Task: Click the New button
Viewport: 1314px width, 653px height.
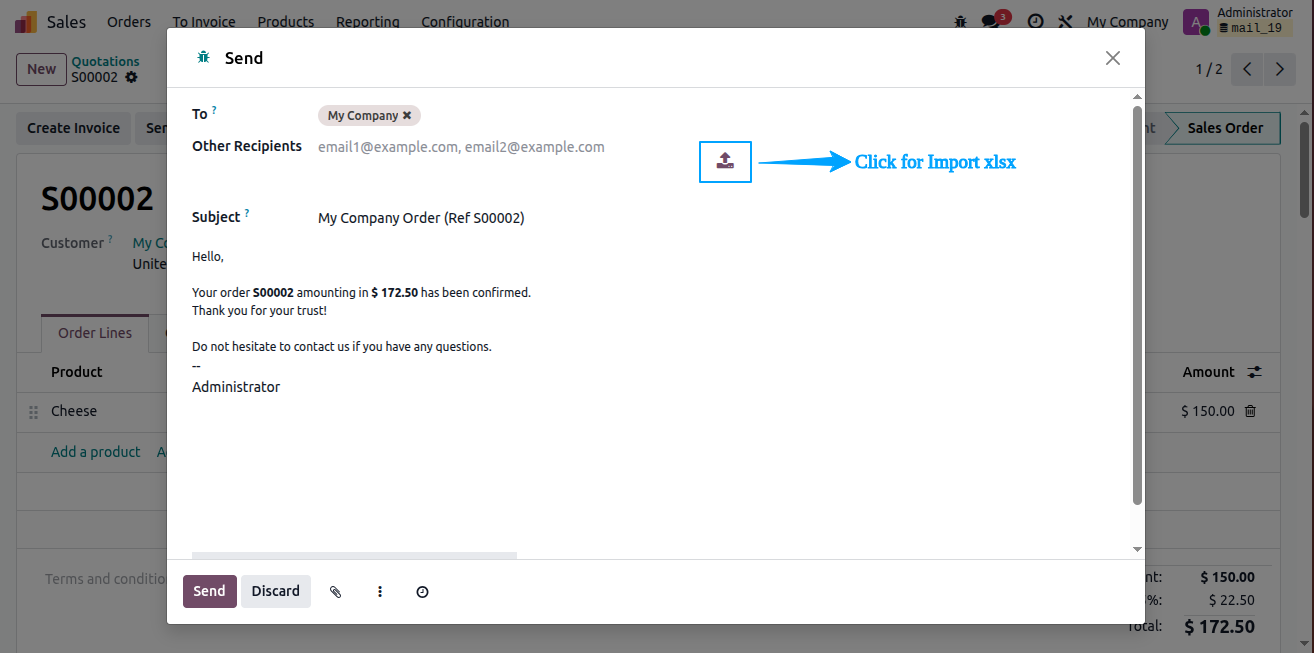Action: (x=41, y=69)
